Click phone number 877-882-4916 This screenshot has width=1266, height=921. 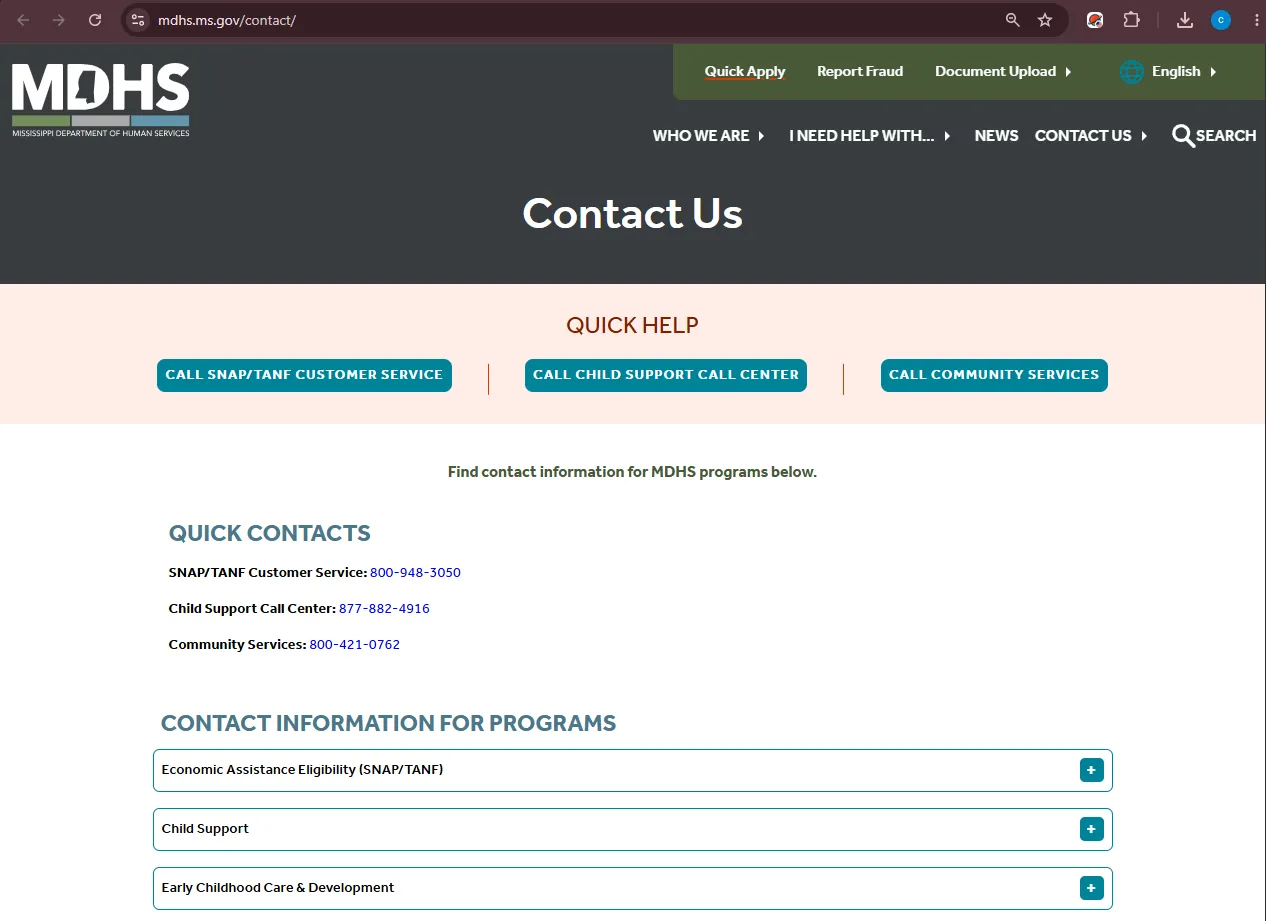click(x=384, y=609)
